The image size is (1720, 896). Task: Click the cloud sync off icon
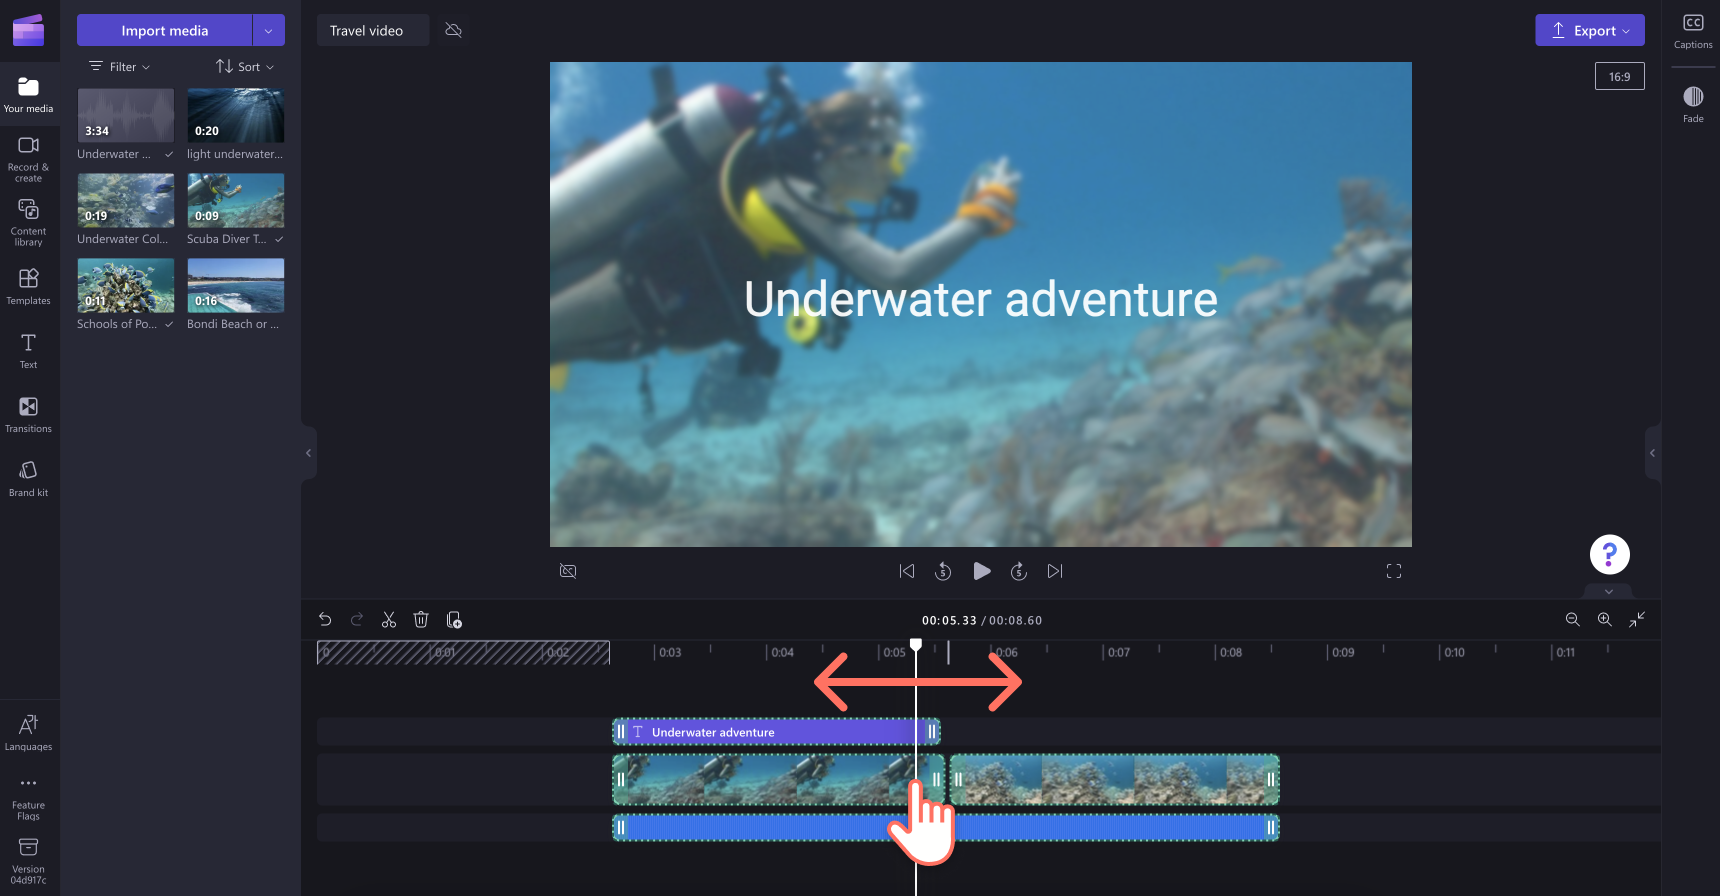pos(453,30)
